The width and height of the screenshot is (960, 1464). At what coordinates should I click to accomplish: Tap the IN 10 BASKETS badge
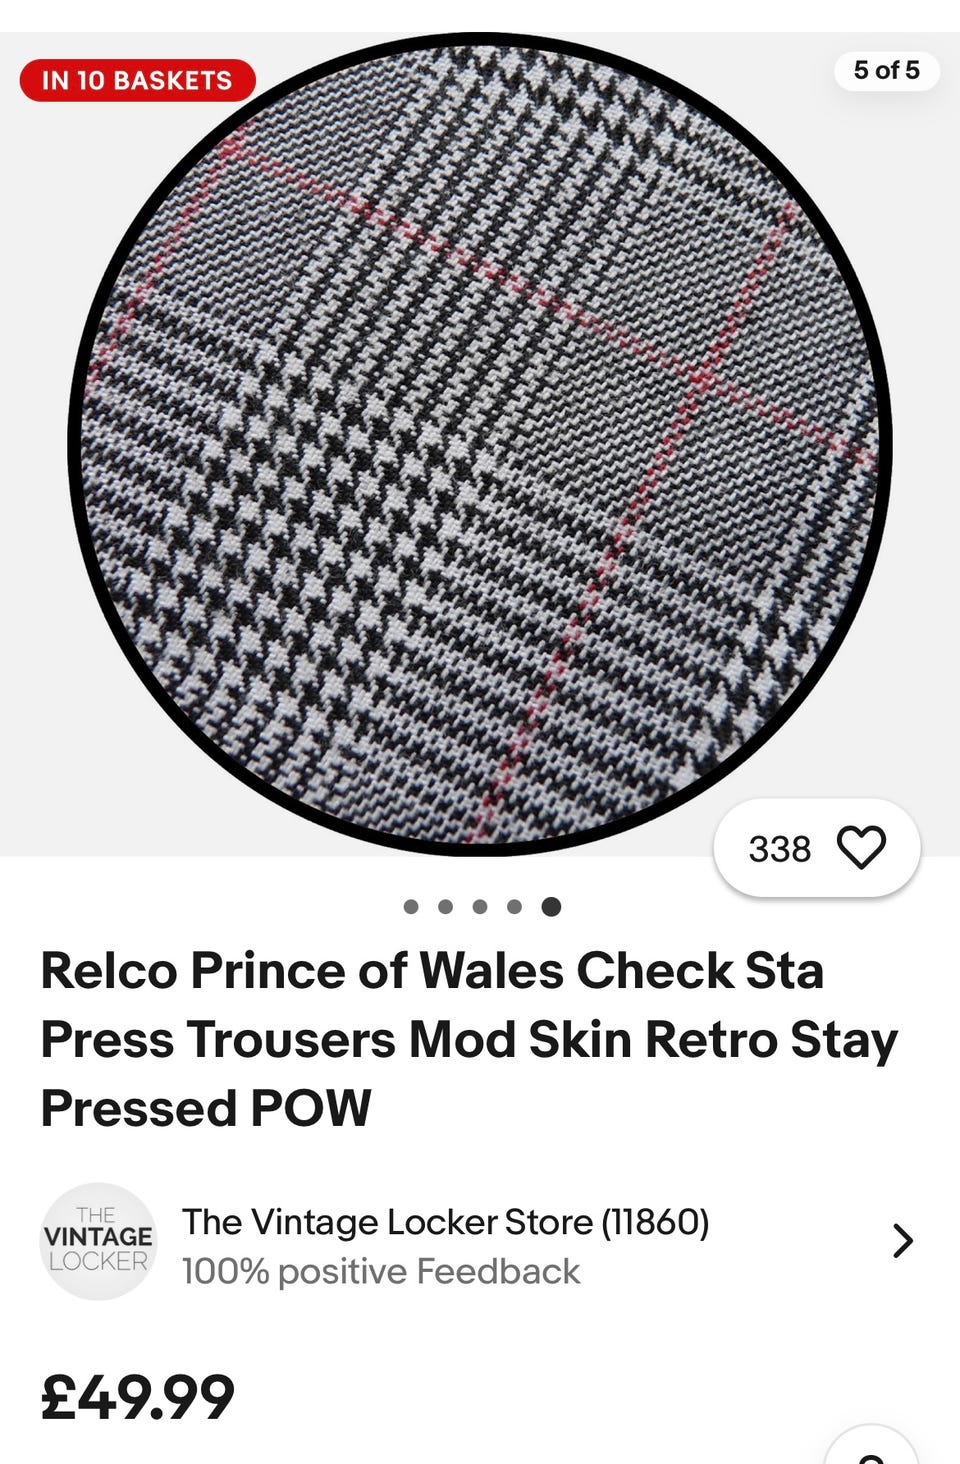point(137,80)
